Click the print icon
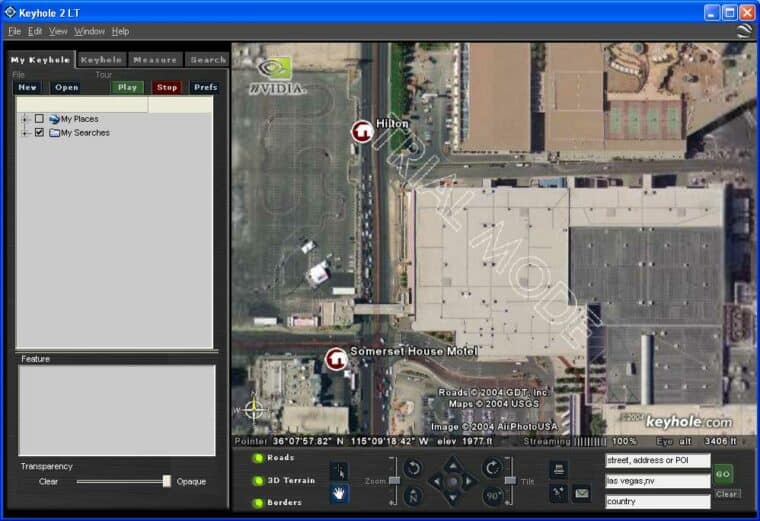 (558, 469)
